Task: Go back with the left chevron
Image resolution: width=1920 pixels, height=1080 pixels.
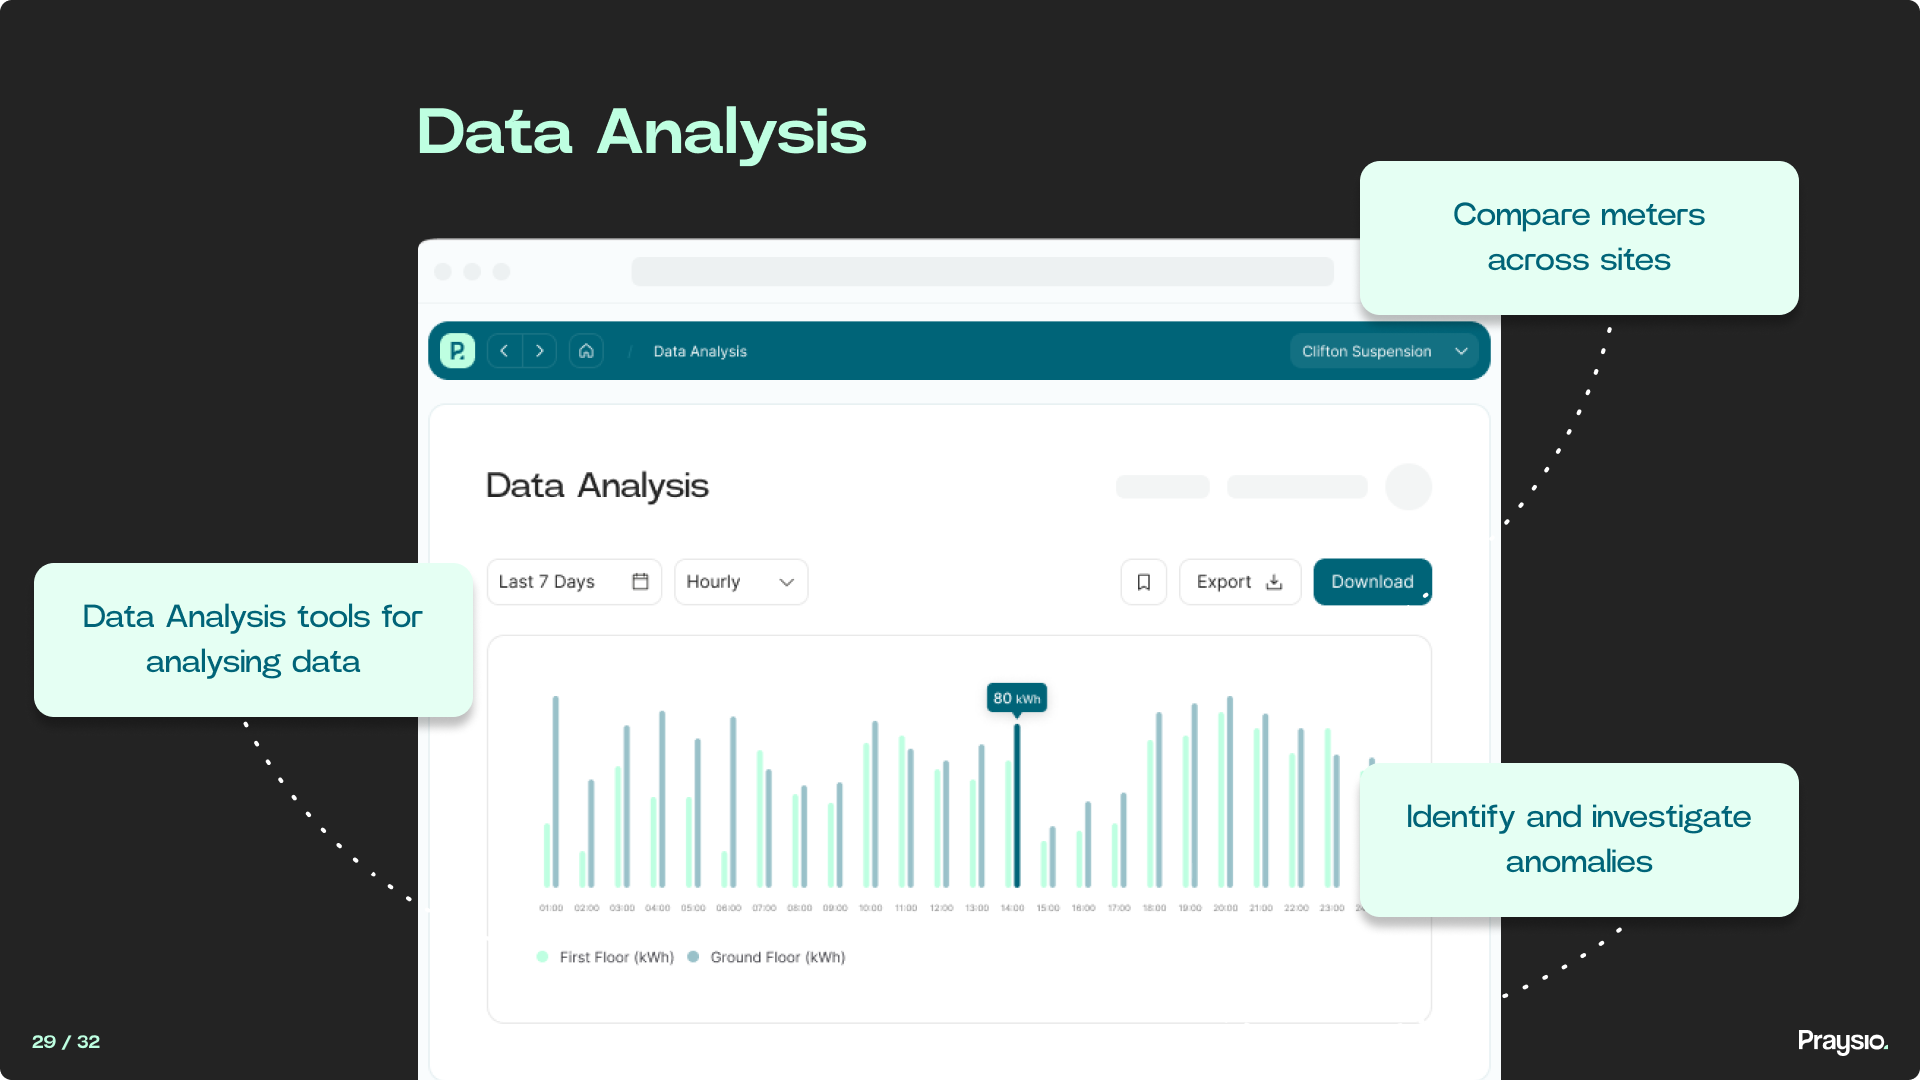Action: (x=504, y=351)
